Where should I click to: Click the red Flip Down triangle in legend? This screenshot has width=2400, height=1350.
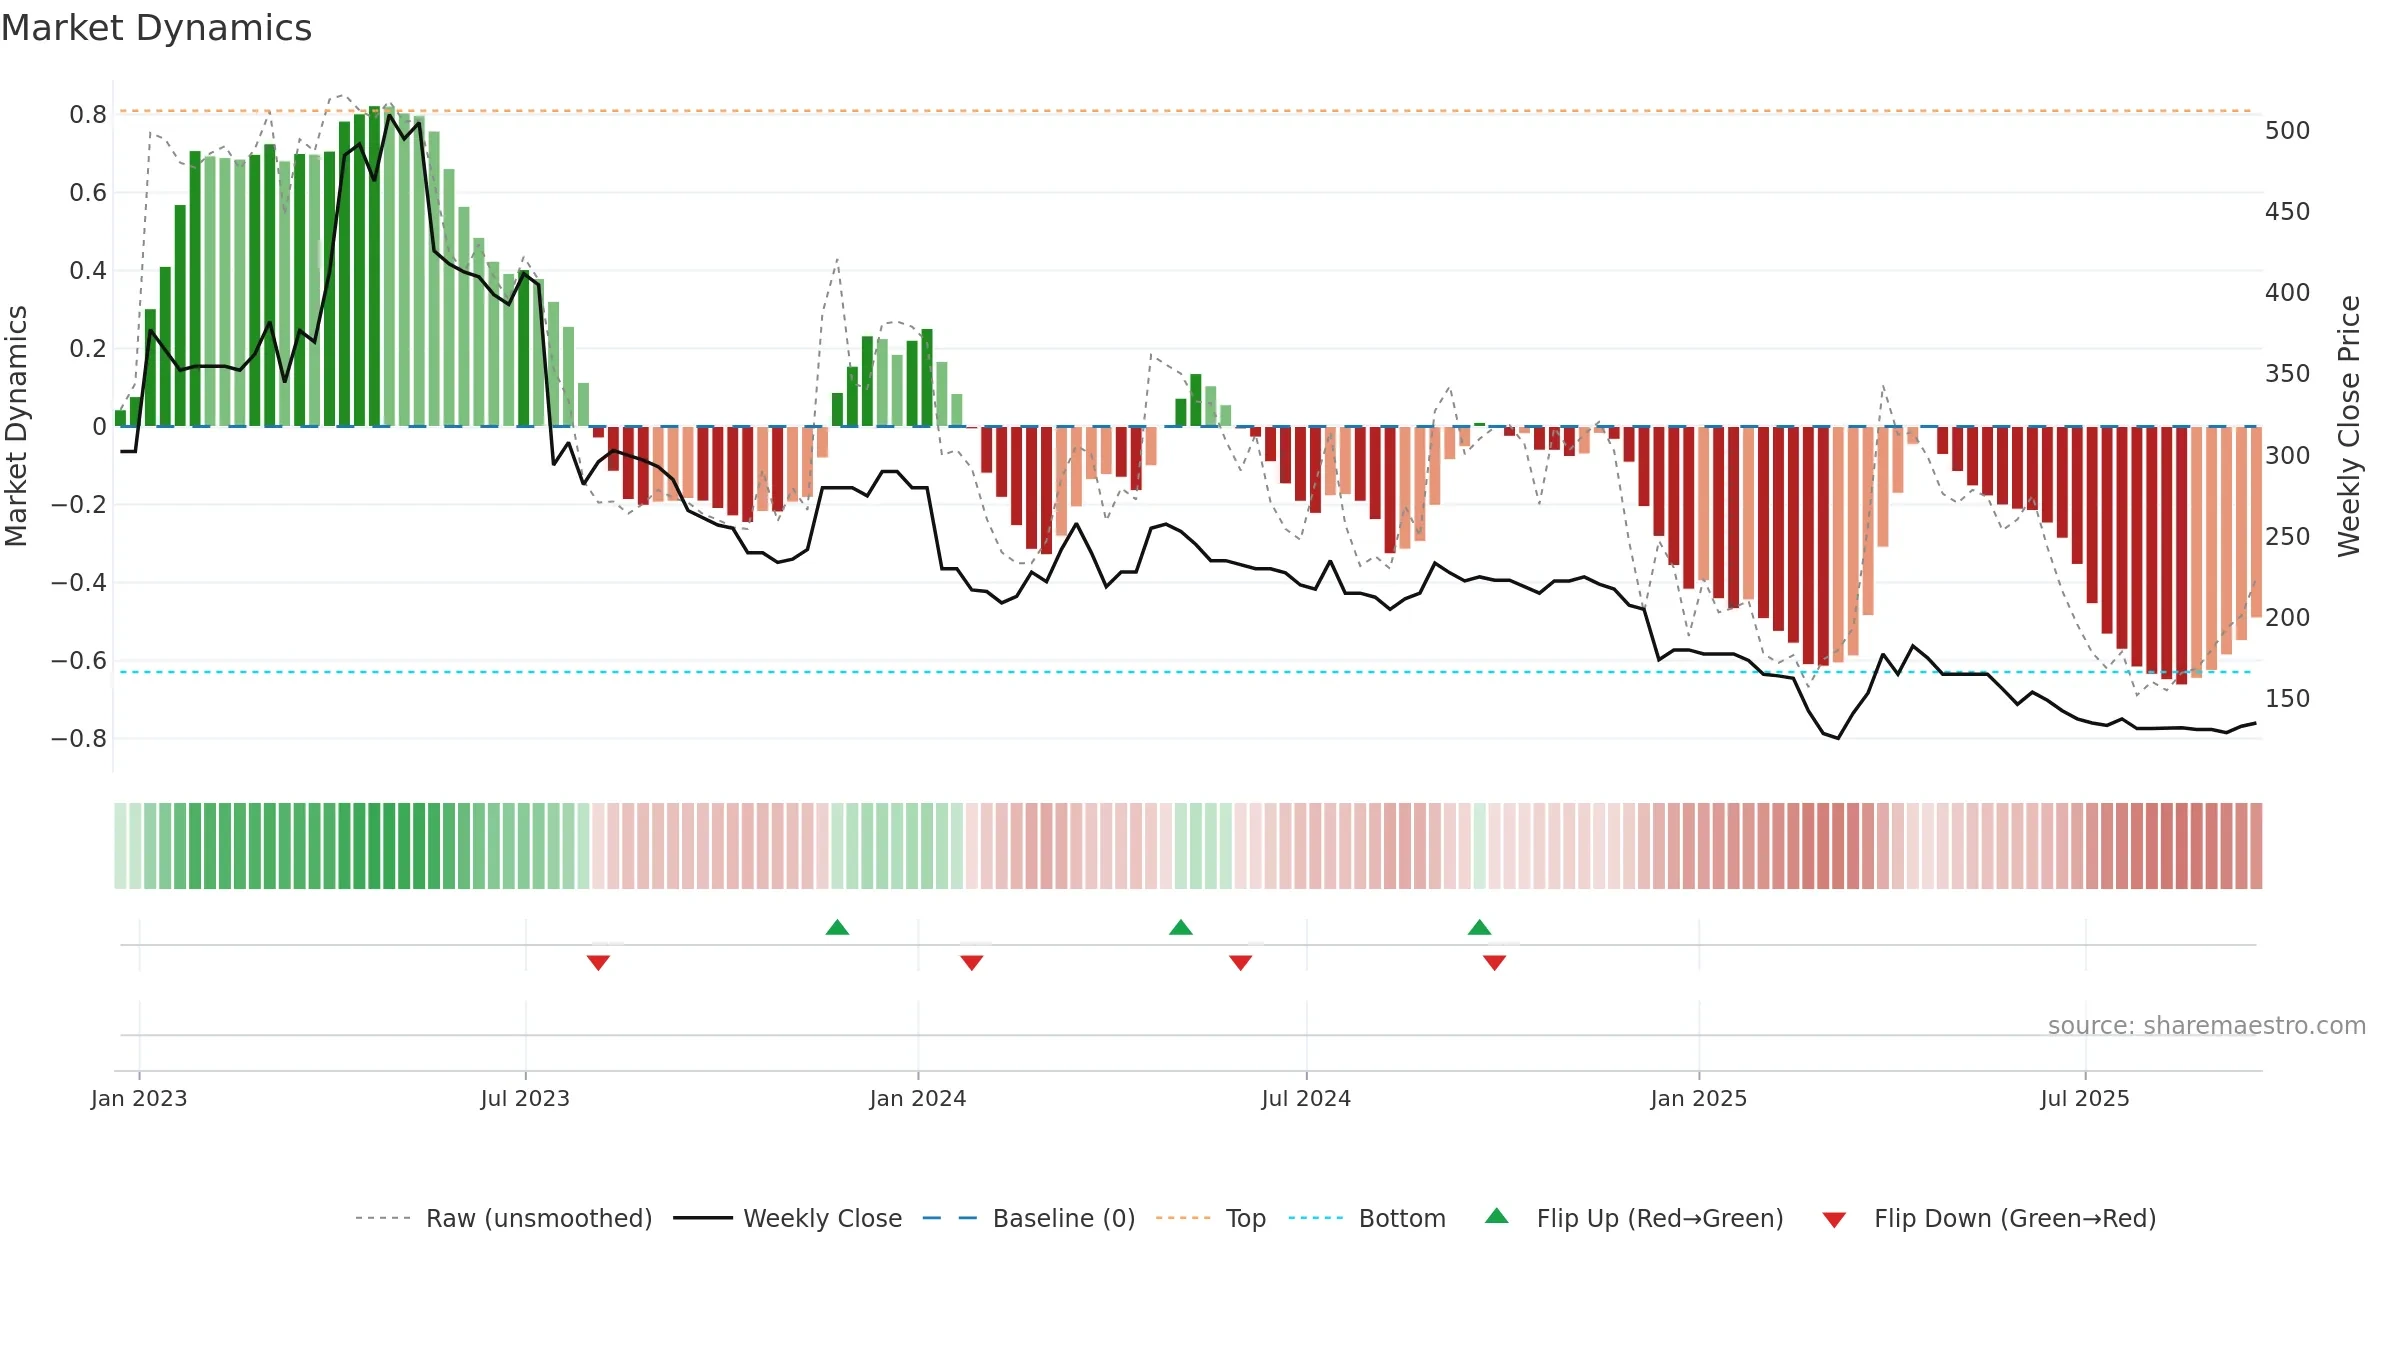coord(1834,1220)
